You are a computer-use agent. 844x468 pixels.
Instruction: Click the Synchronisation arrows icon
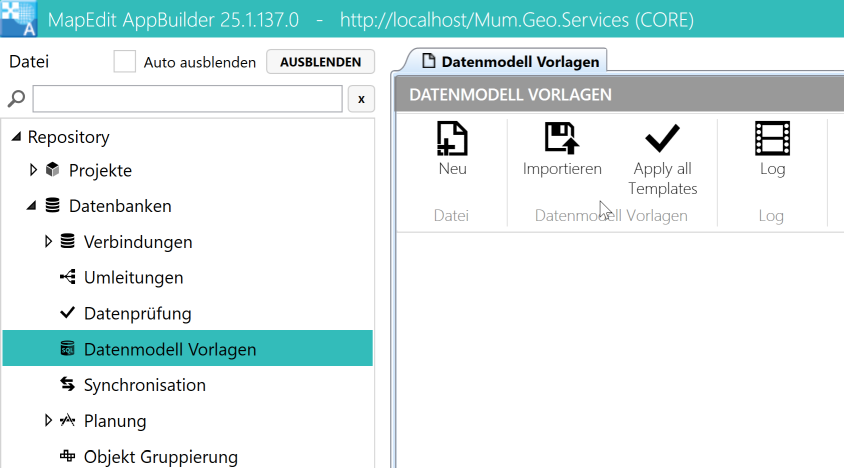pos(68,385)
